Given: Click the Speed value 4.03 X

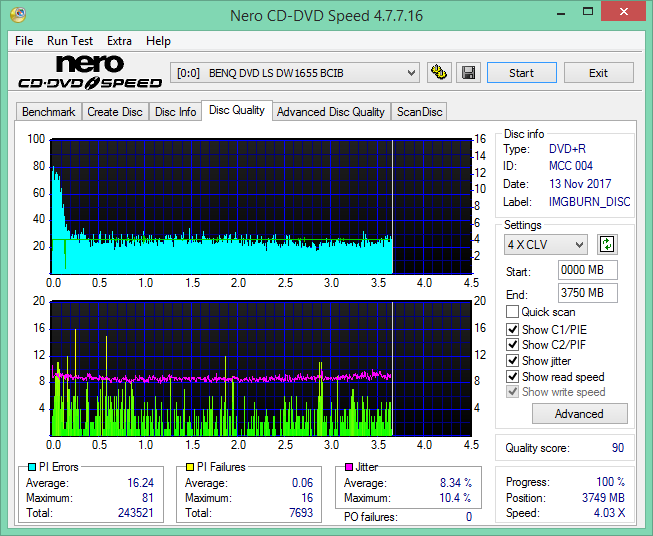Looking at the screenshot, I should pos(609,513).
